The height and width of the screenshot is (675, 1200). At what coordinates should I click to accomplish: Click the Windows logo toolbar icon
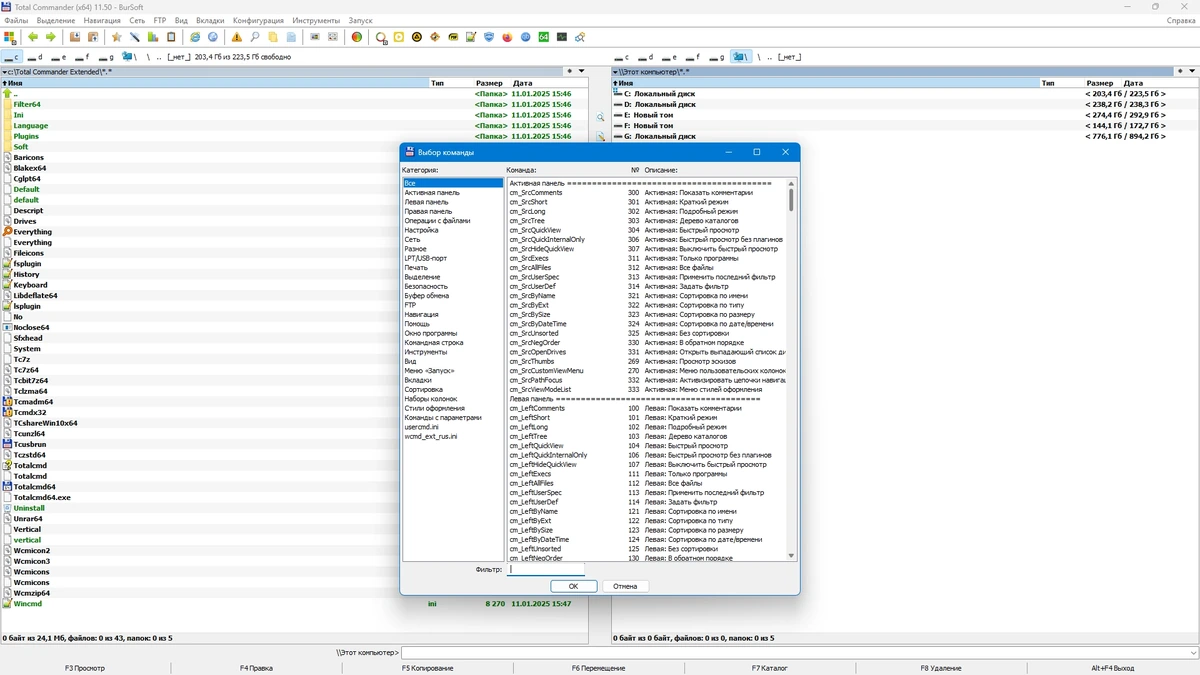point(10,37)
